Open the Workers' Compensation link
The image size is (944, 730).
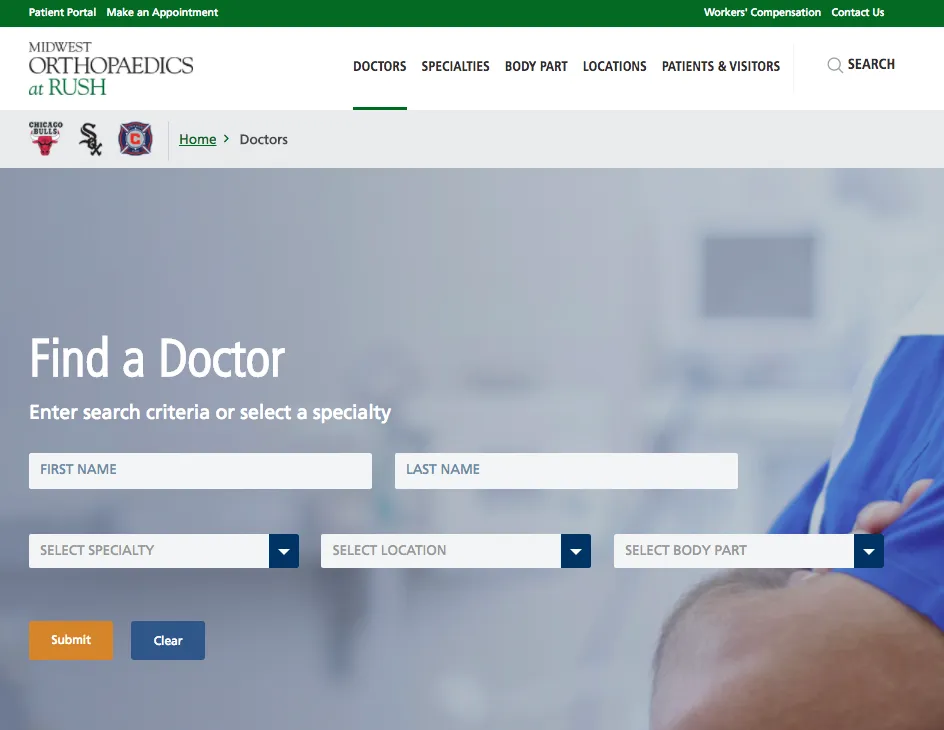[x=762, y=12]
